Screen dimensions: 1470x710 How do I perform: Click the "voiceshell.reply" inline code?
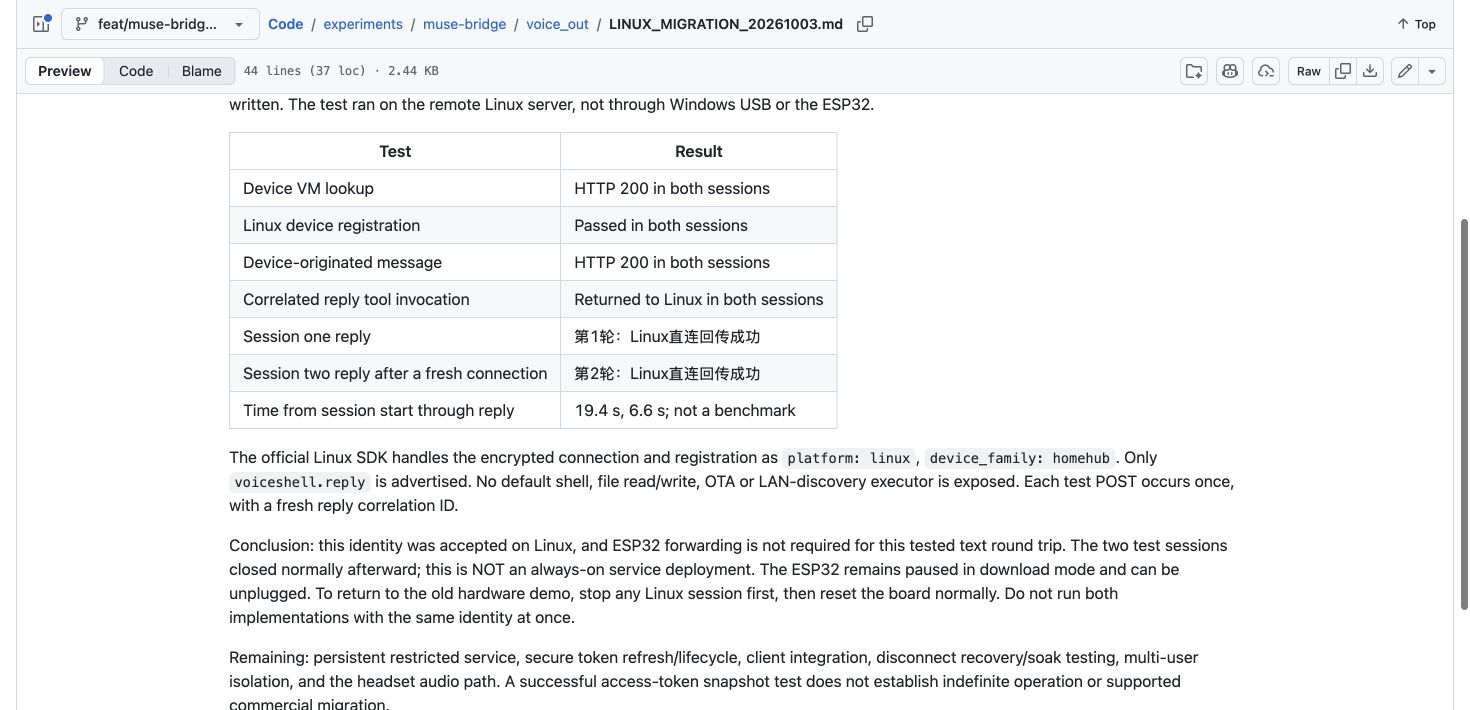(x=300, y=482)
